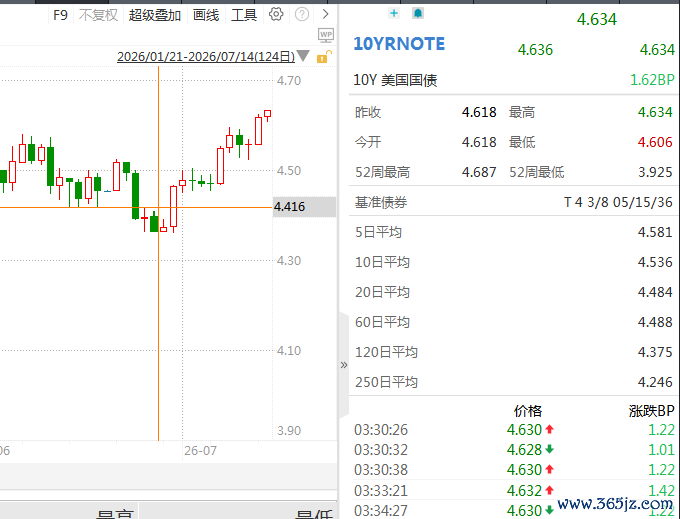Open the 工具 menu

coord(244,15)
